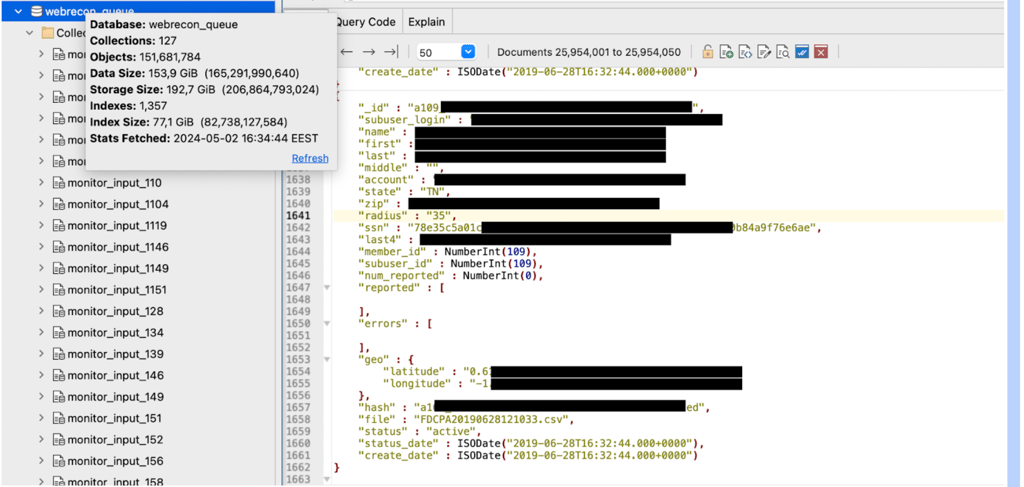Expand the monitor_input_1149 collection

pos(41,268)
